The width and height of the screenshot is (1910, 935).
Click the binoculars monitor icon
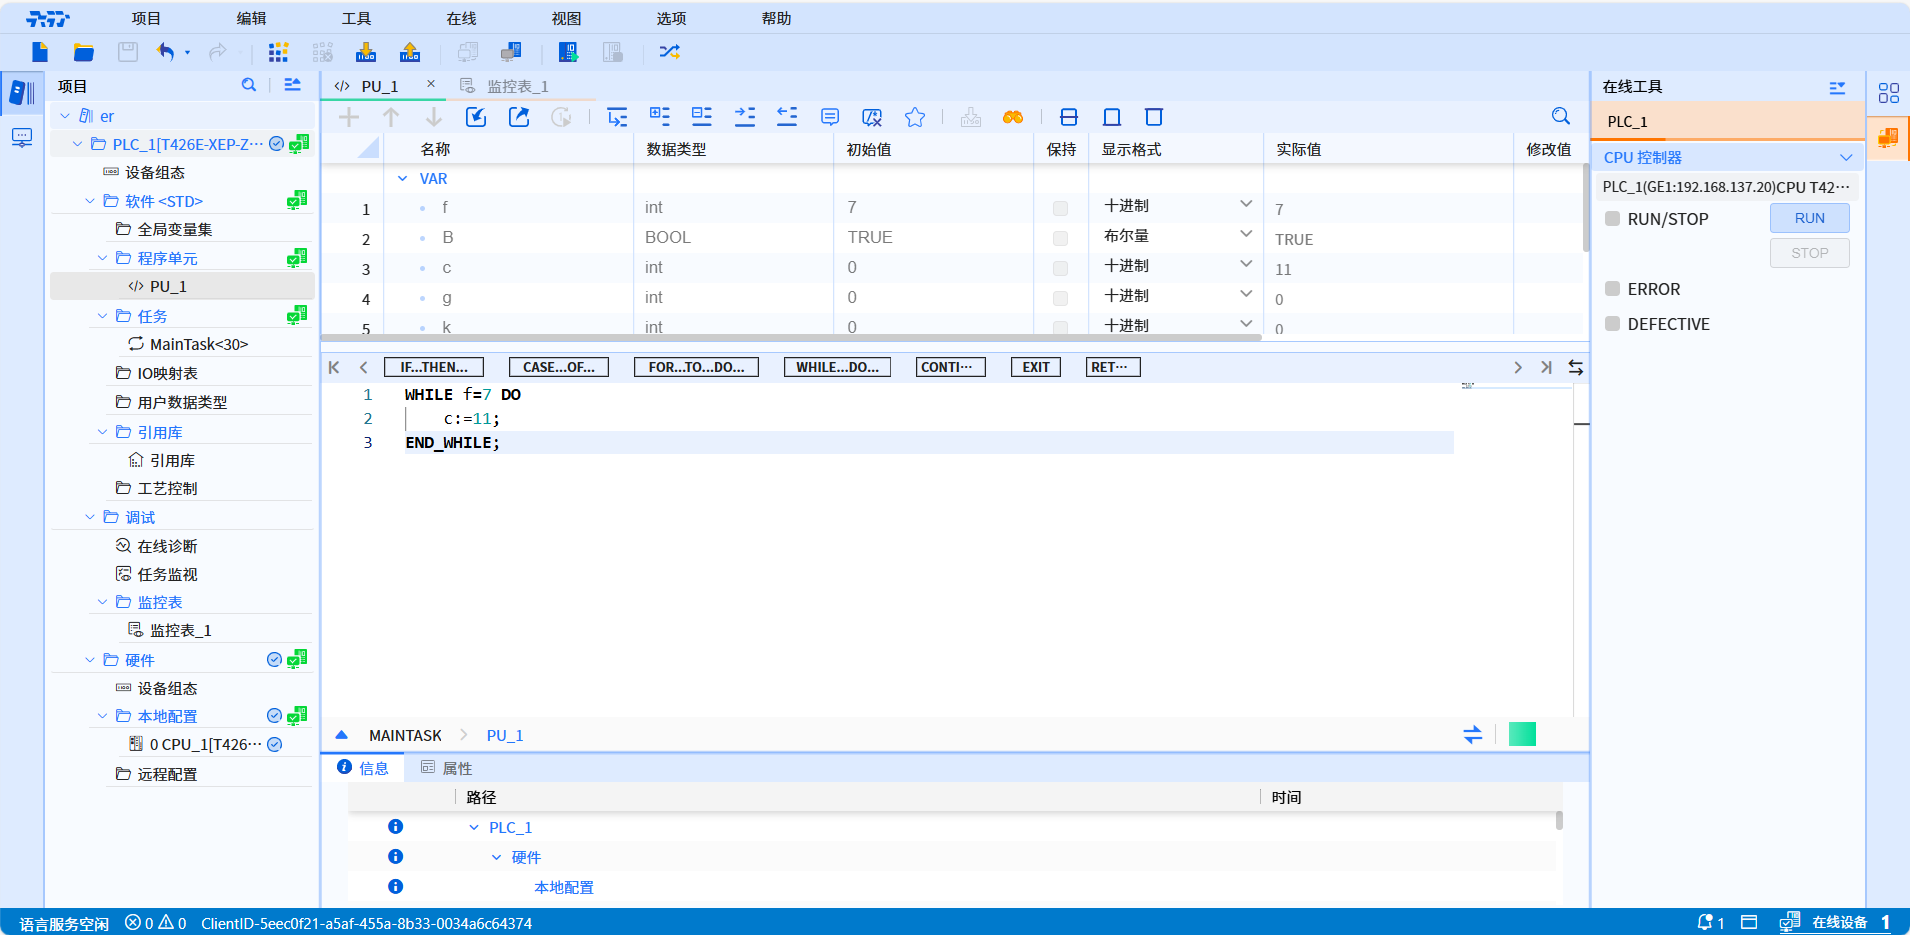pyautogui.click(x=1013, y=117)
